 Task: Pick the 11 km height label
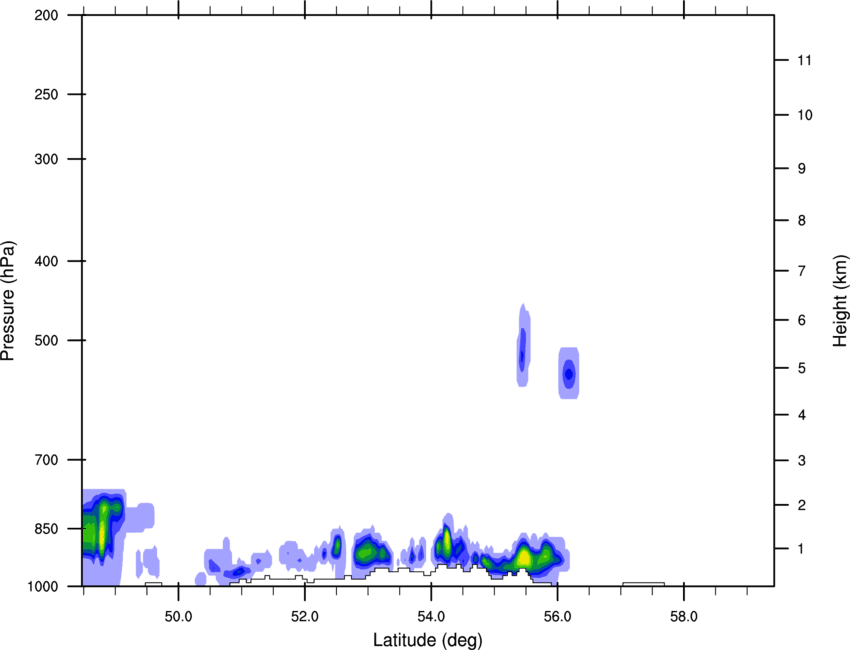(804, 60)
